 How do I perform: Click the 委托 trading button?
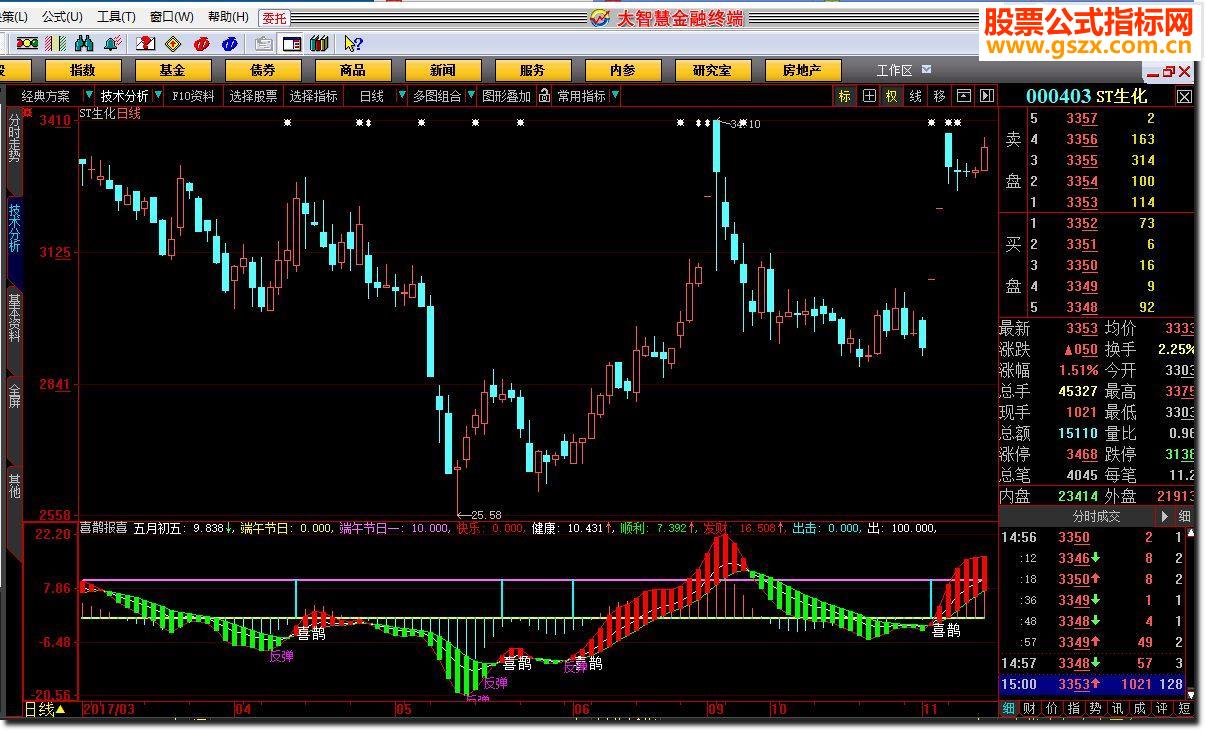coord(273,17)
